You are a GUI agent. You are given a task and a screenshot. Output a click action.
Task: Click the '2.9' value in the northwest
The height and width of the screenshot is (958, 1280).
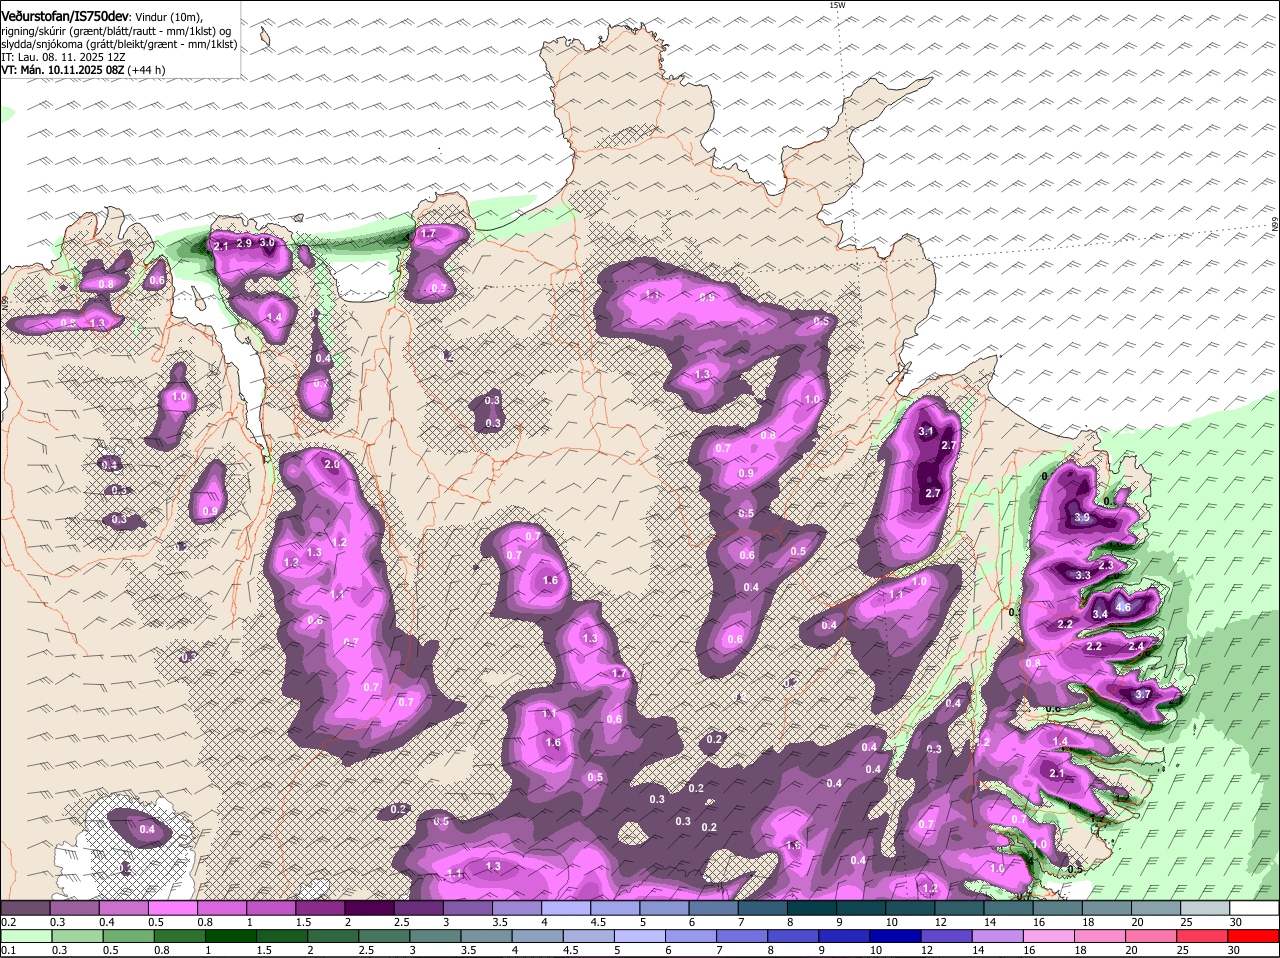point(244,243)
